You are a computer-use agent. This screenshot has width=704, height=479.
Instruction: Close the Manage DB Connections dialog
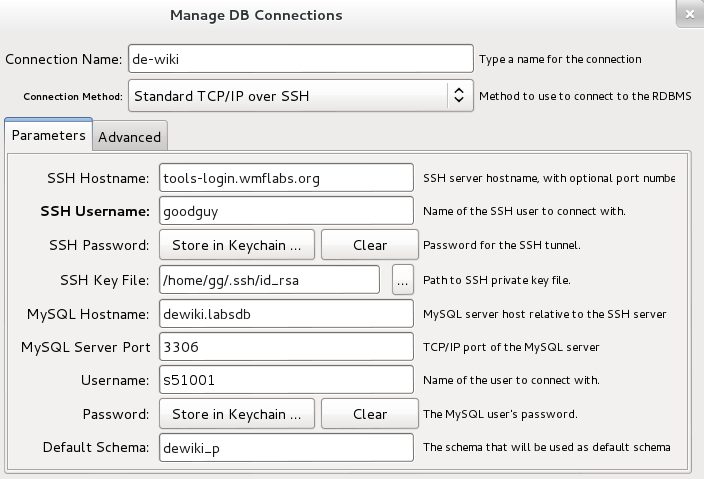pyautogui.click(x=690, y=14)
